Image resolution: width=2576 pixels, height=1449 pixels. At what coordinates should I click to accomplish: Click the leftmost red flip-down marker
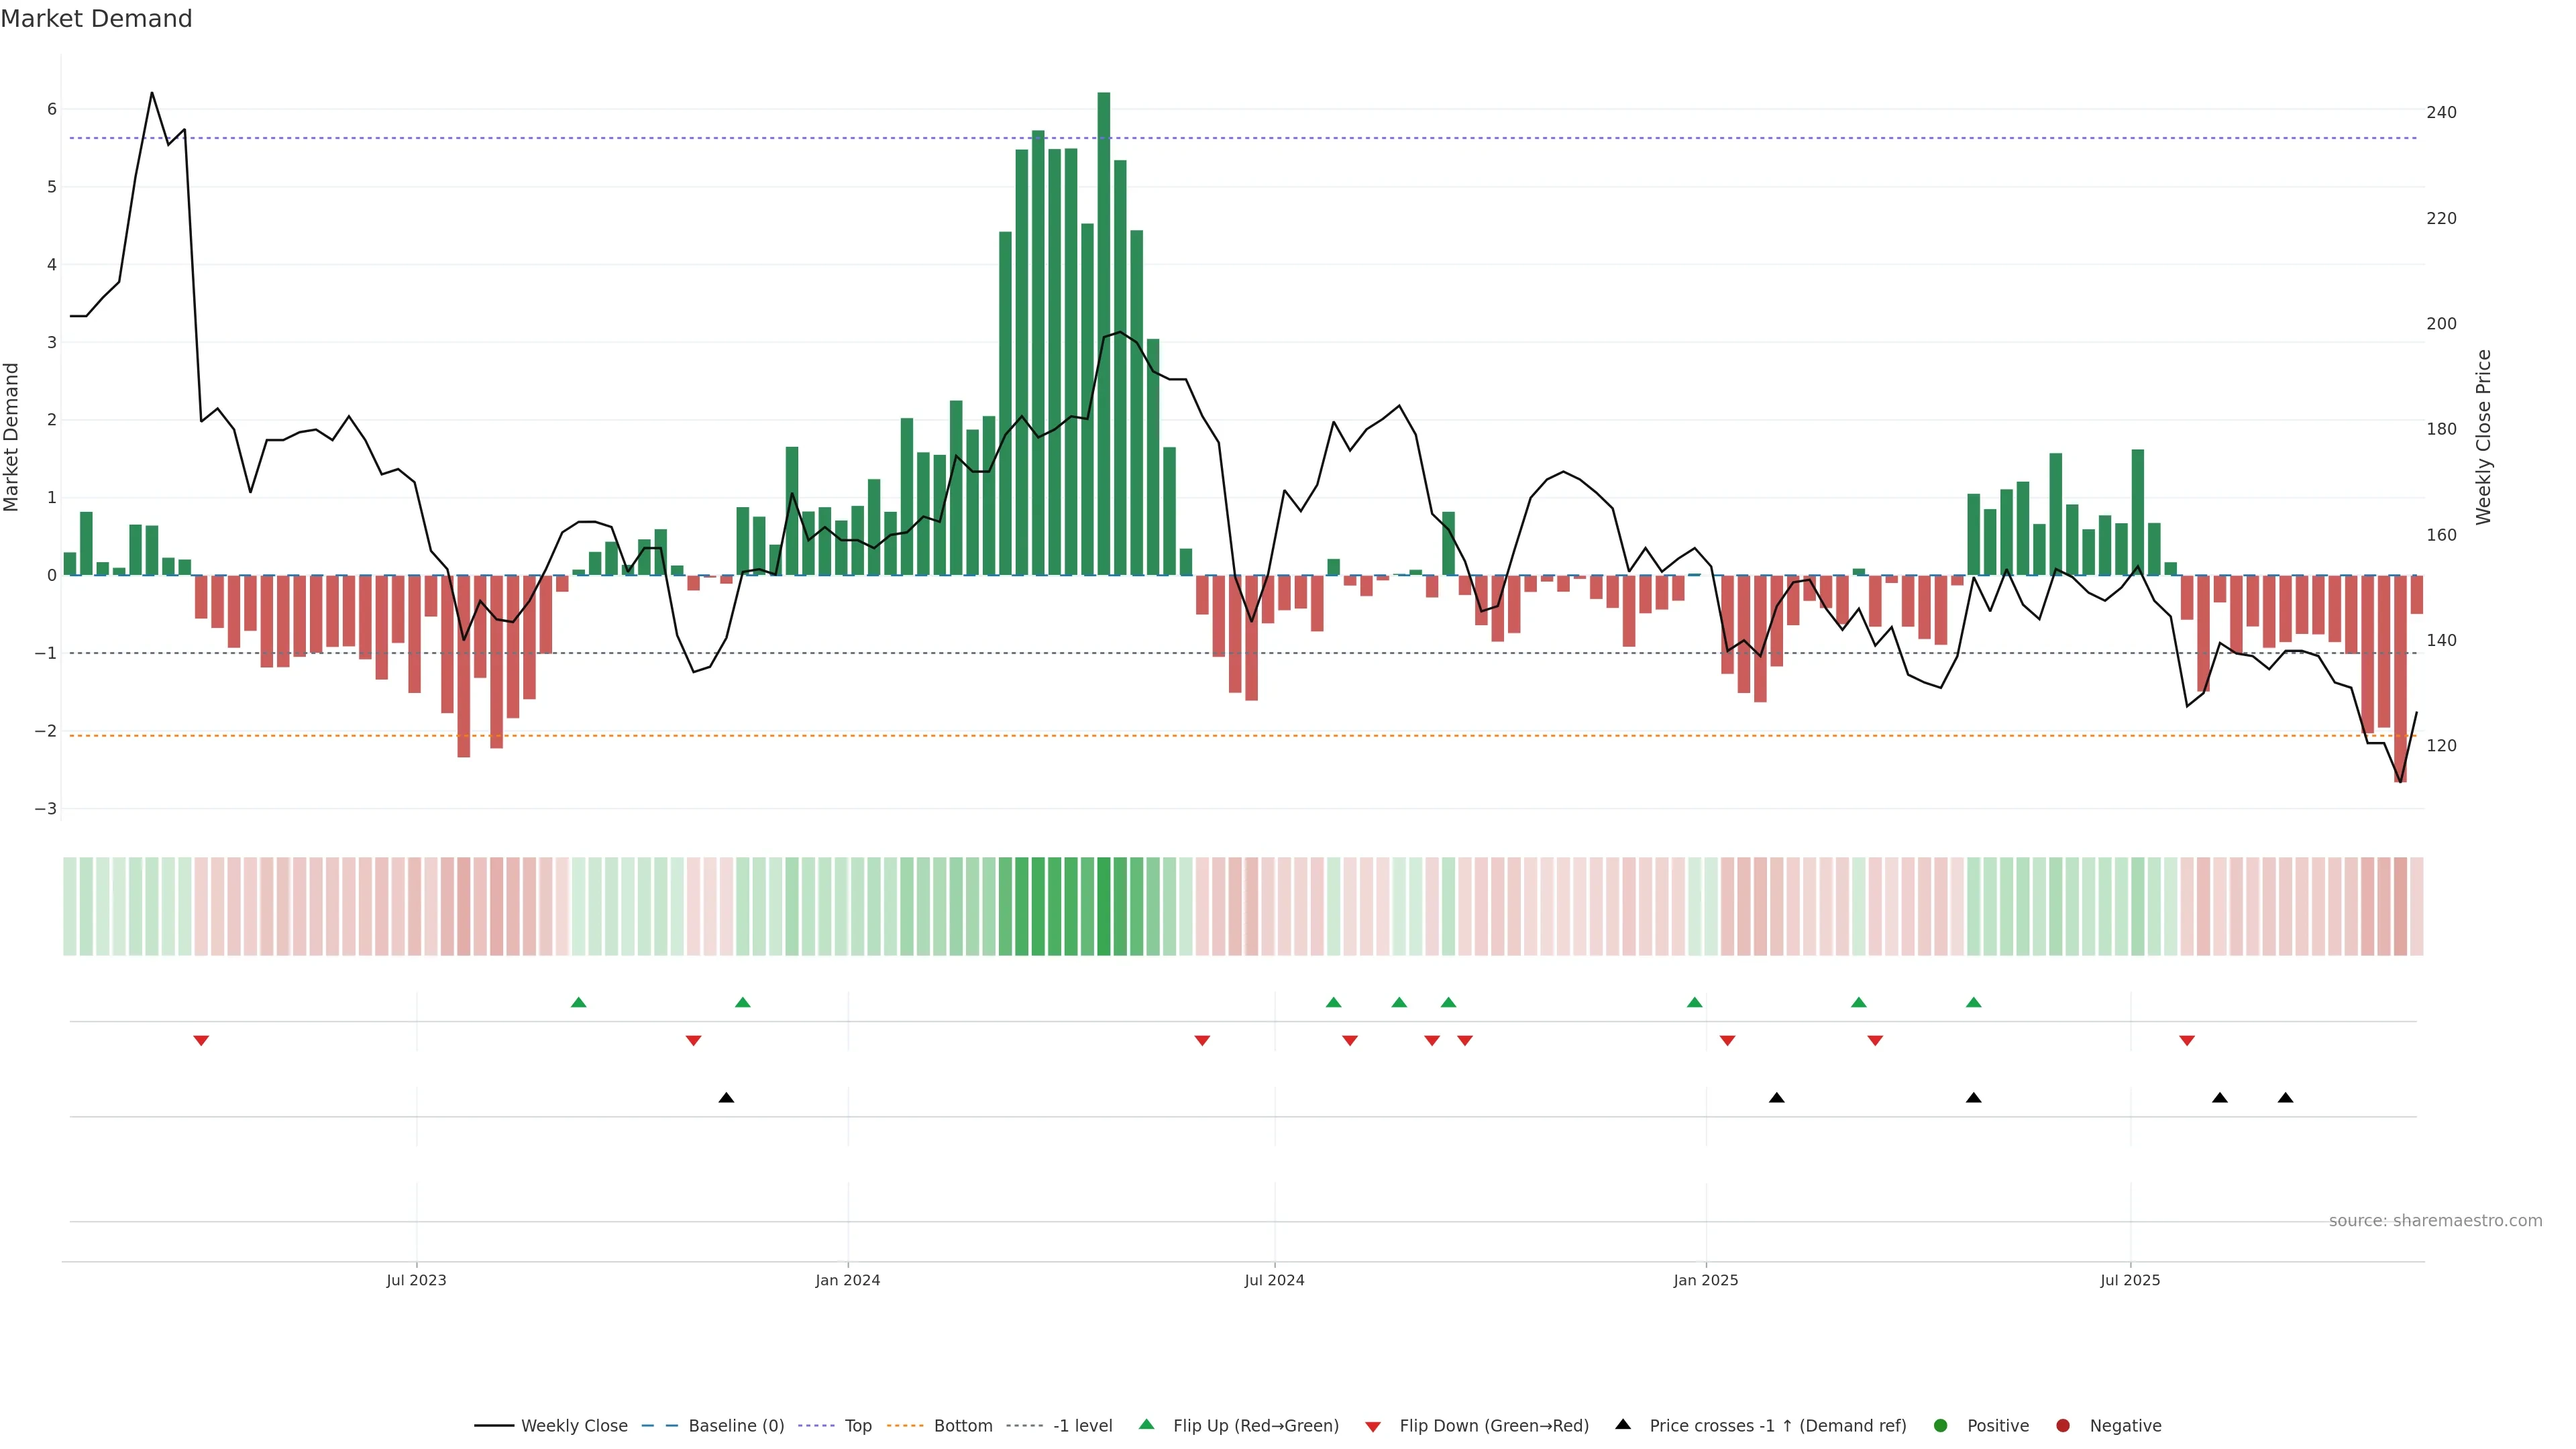(201, 1041)
